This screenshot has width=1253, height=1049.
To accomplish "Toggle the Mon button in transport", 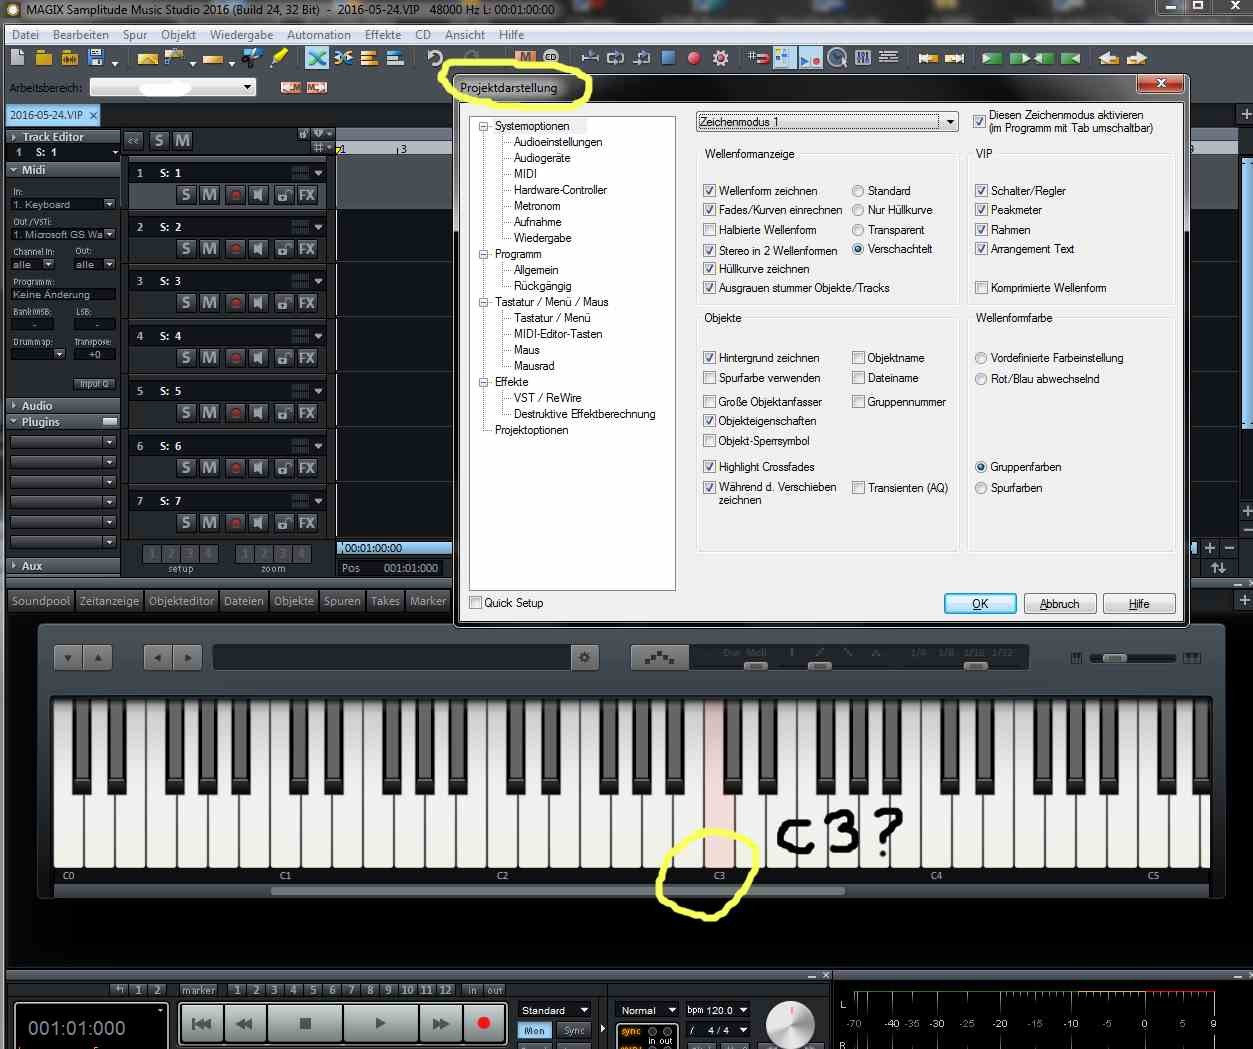I will pyautogui.click(x=535, y=1030).
